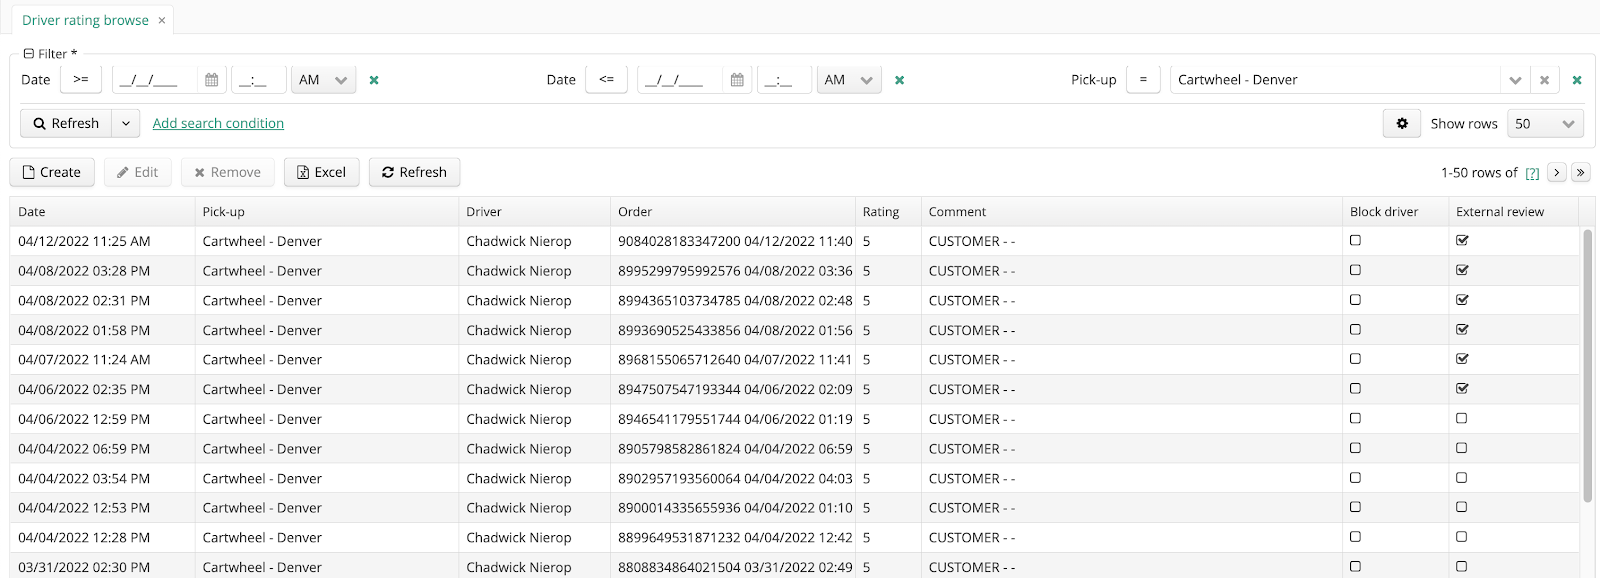Screen dimensions: 1600x578
Task: Toggle Block driver for 04/04/2022 06:59 PM row
Action: point(1355,448)
